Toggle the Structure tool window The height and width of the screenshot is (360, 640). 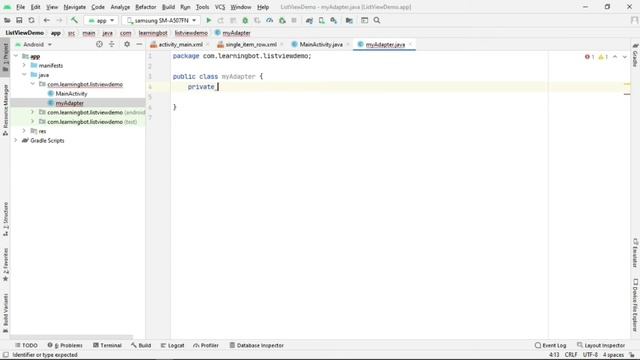(x=5, y=219)
